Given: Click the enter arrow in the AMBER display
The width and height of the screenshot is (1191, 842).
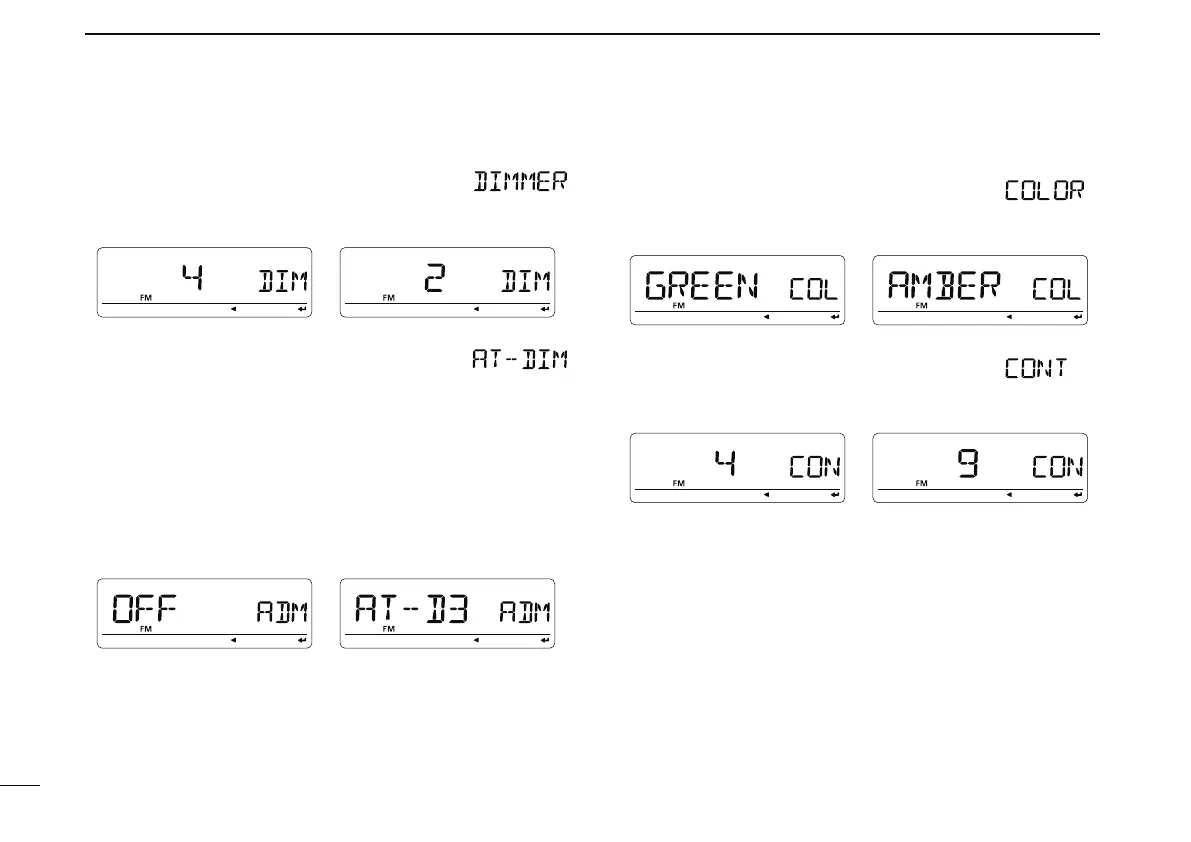Looking at the screenshot, I should [1077, 318].
